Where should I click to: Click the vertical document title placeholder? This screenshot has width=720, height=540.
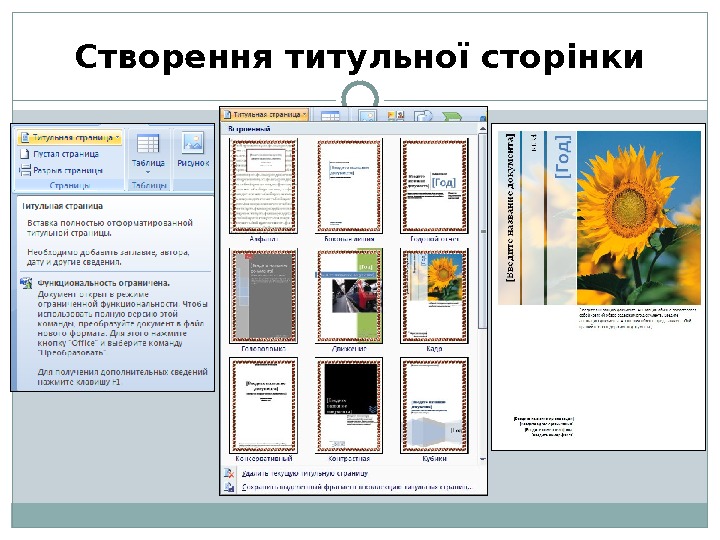pyautogui.click(x=510, y=207)
